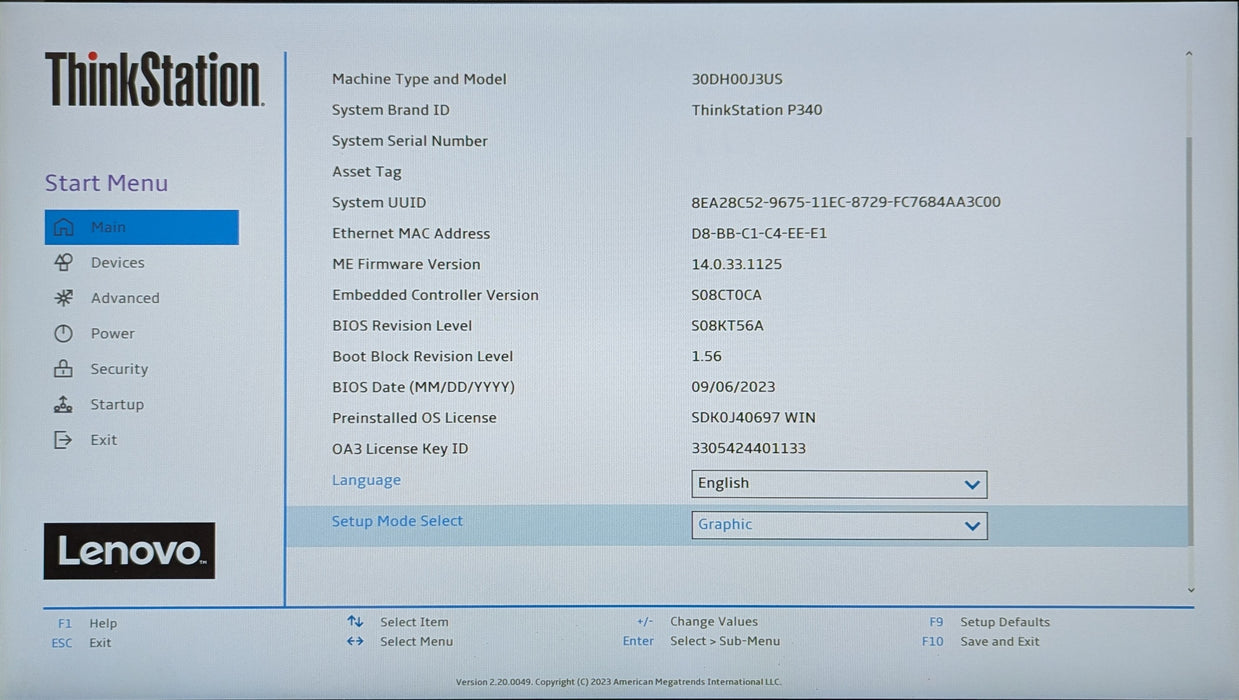Click ME firmware version 14.0.33.1125

[x=737, y=264]
